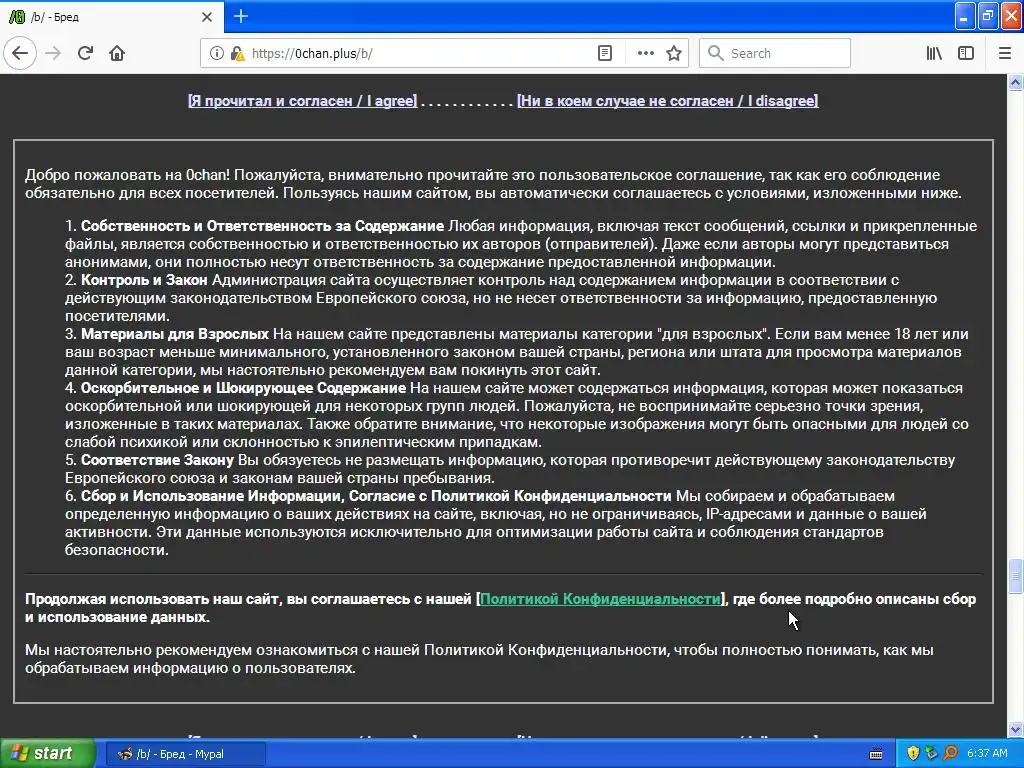
Task: Click the network connection tray icon
Action: [x=931, y=754]
